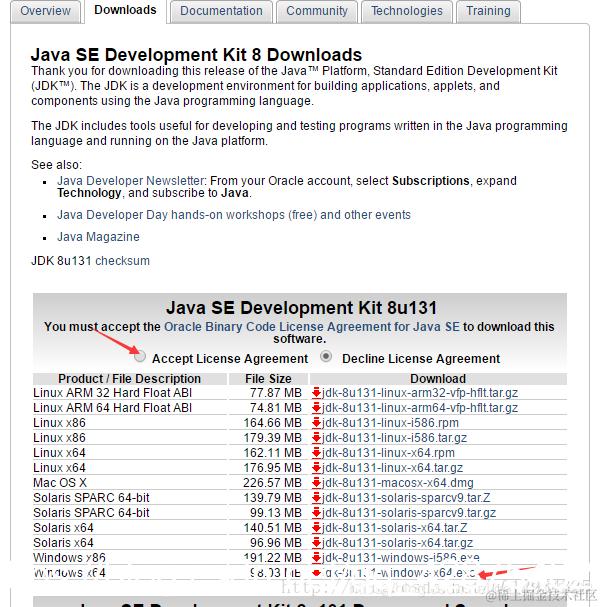Click download icon for jdk-8u131-linux-arm32-vfp-hflt.tar.gz
Viewport: 602px width, 607px height.
pyautogui.click(x=316, y=393)
